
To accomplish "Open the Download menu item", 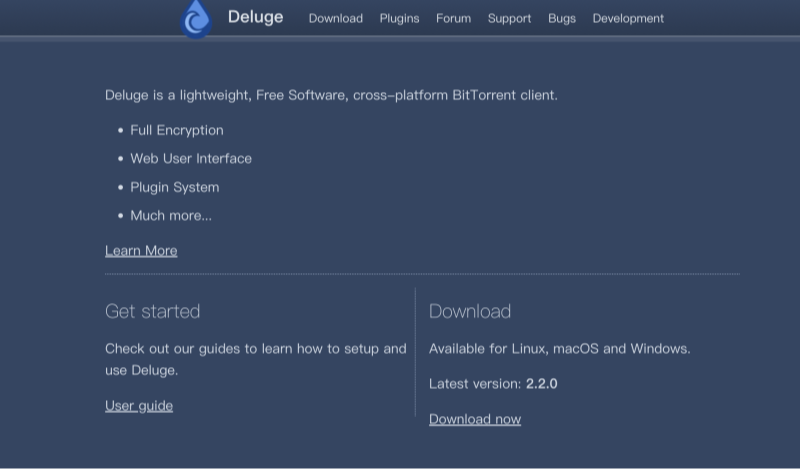I will pos(336,18).
